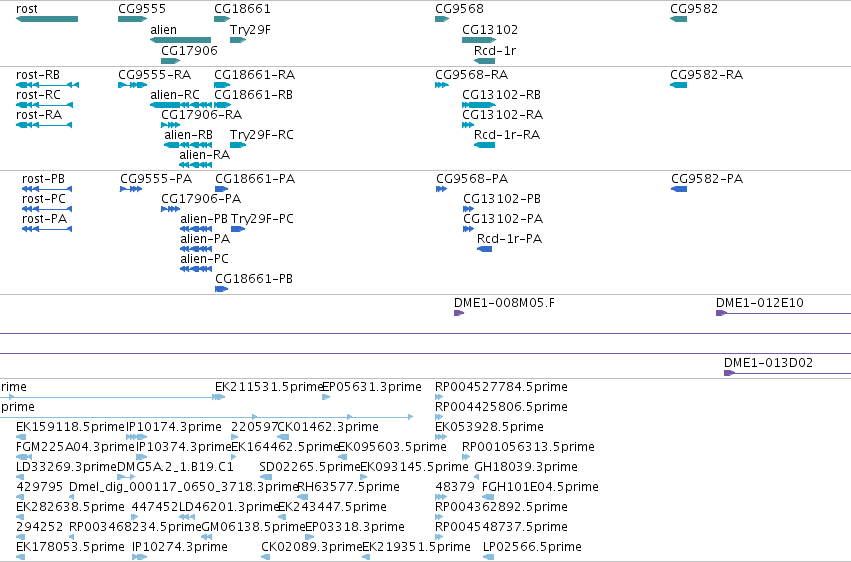Click the DME1-012E10 feature label
This screenshot has width=851, height=562.
760,303
